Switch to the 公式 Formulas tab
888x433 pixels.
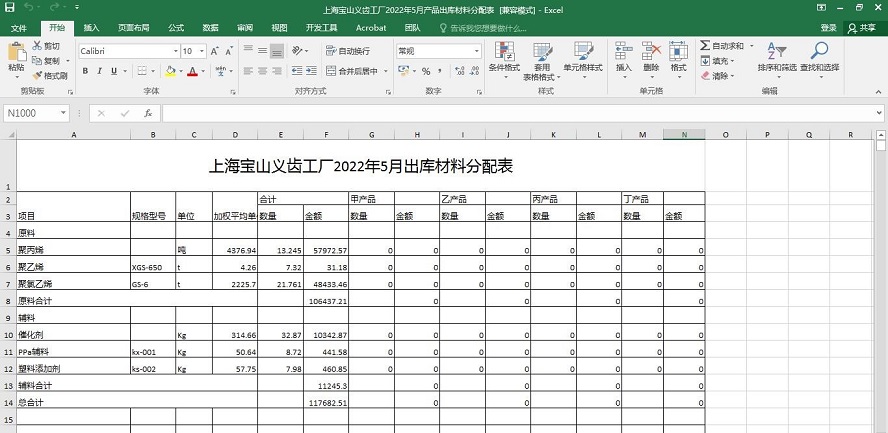click(x=176, y=28)
